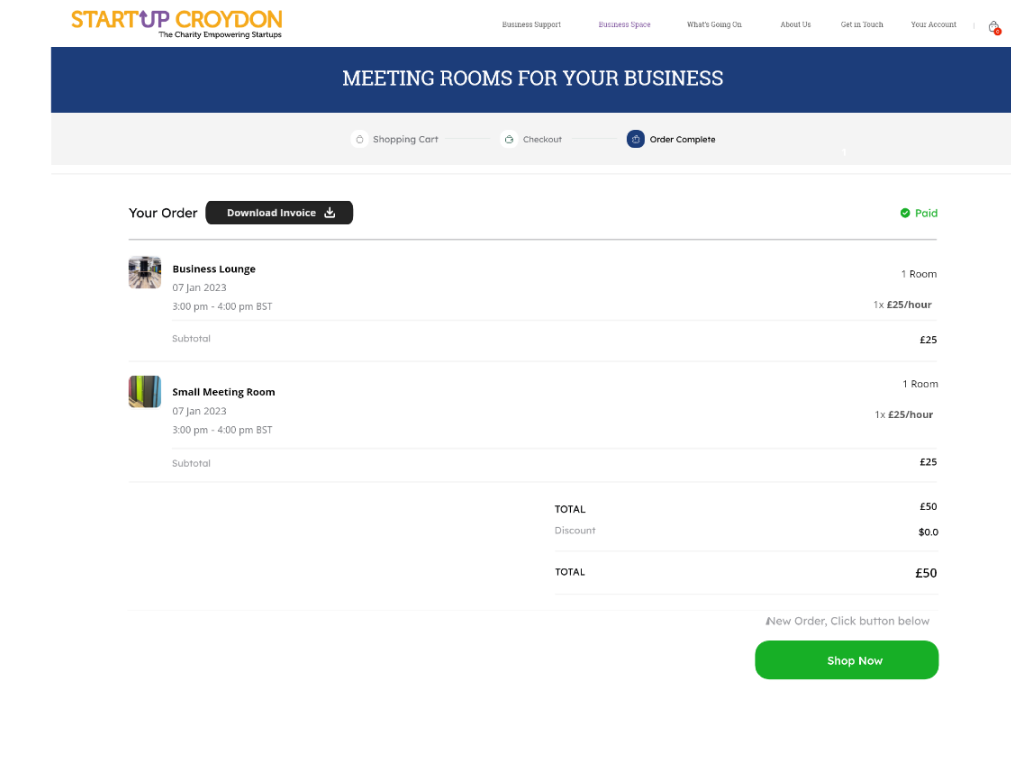Click the Small Meeting Room subtotal £25

click(x=928, y=462)
